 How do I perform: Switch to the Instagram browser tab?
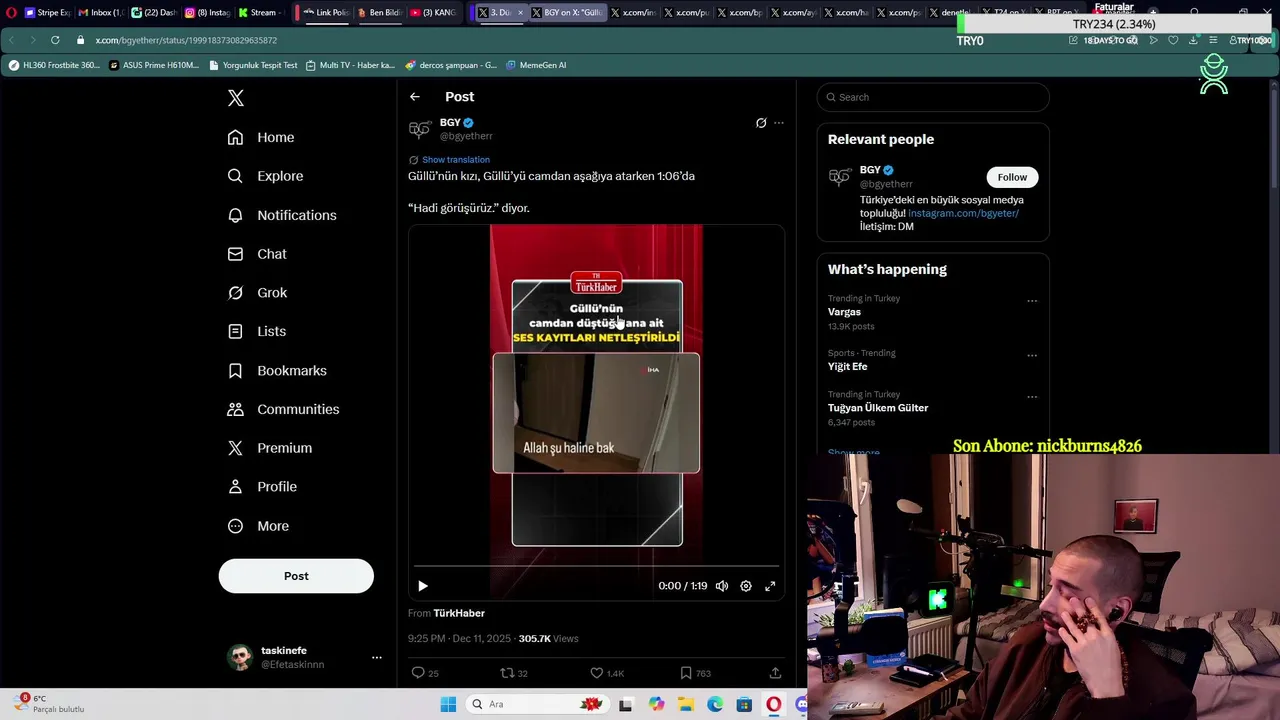207,13
